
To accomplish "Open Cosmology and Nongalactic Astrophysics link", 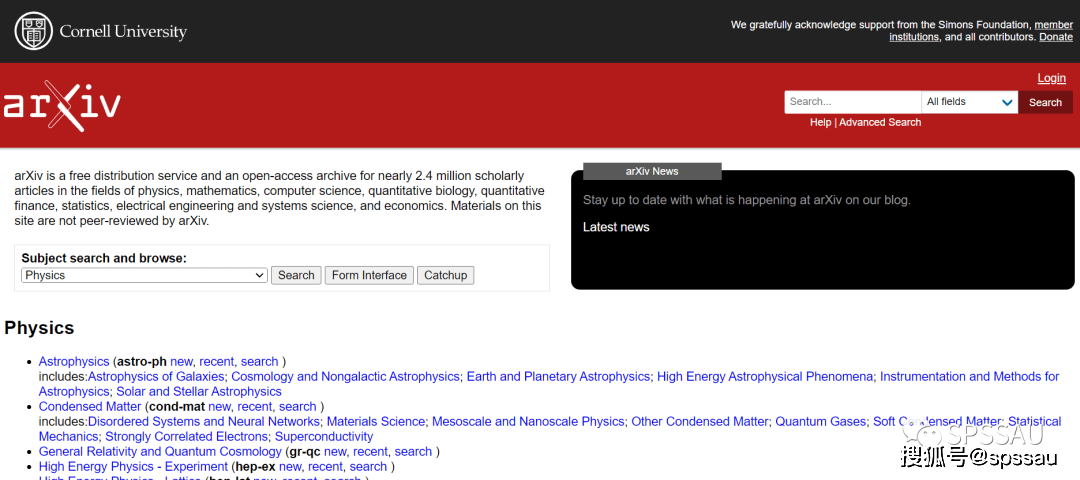I will [x=345, y=377].
